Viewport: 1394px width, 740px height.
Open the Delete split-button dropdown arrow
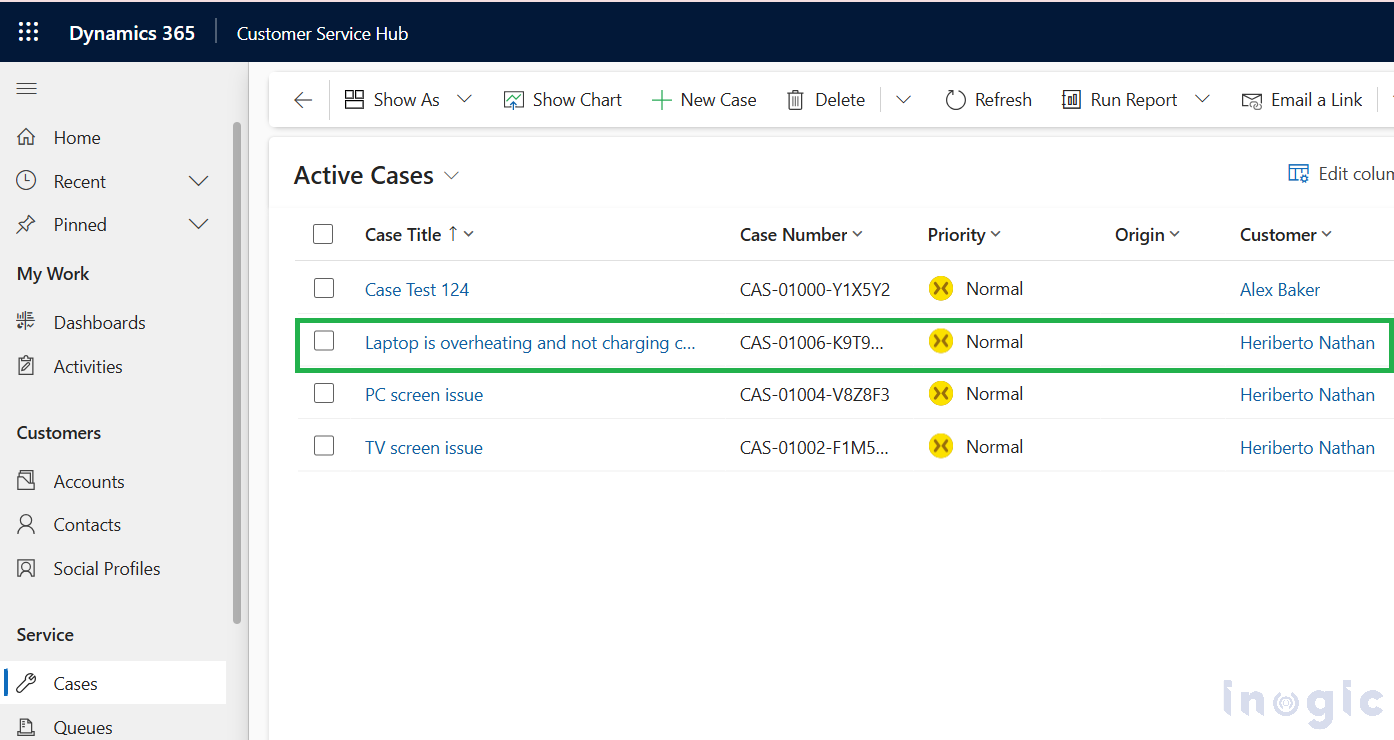pyautogui.click(x=903, y=100)
